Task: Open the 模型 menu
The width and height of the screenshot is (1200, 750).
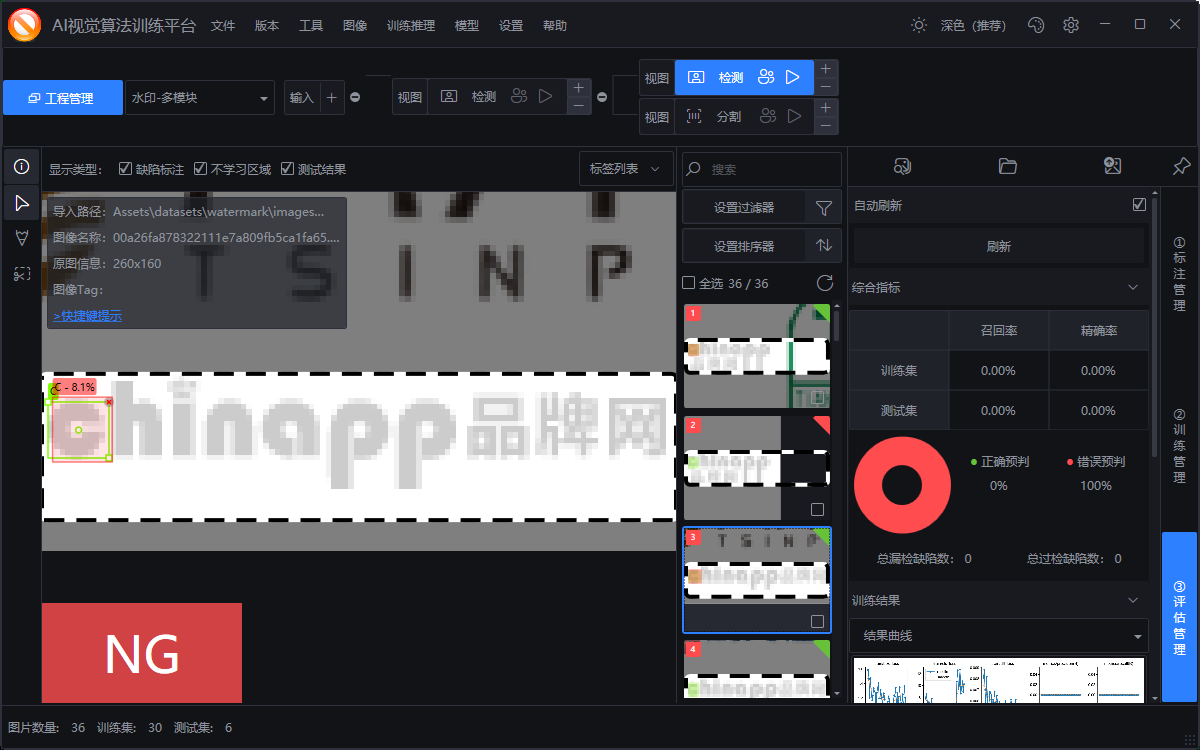Action: pyautogui.click(x=467, y=26)
